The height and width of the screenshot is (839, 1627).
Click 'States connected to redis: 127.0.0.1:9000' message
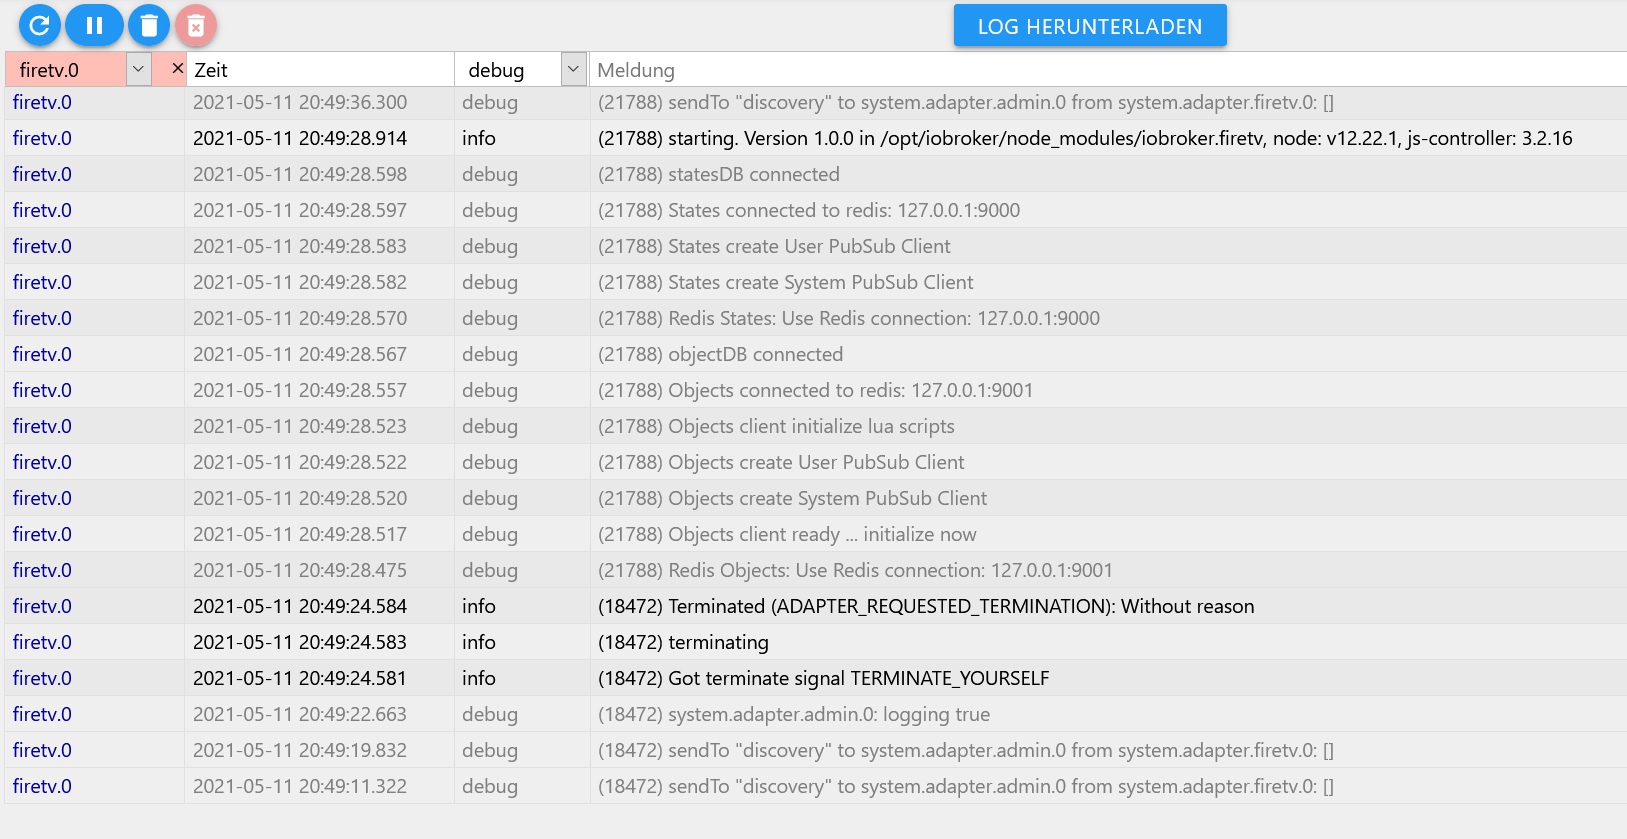(809, 210)
